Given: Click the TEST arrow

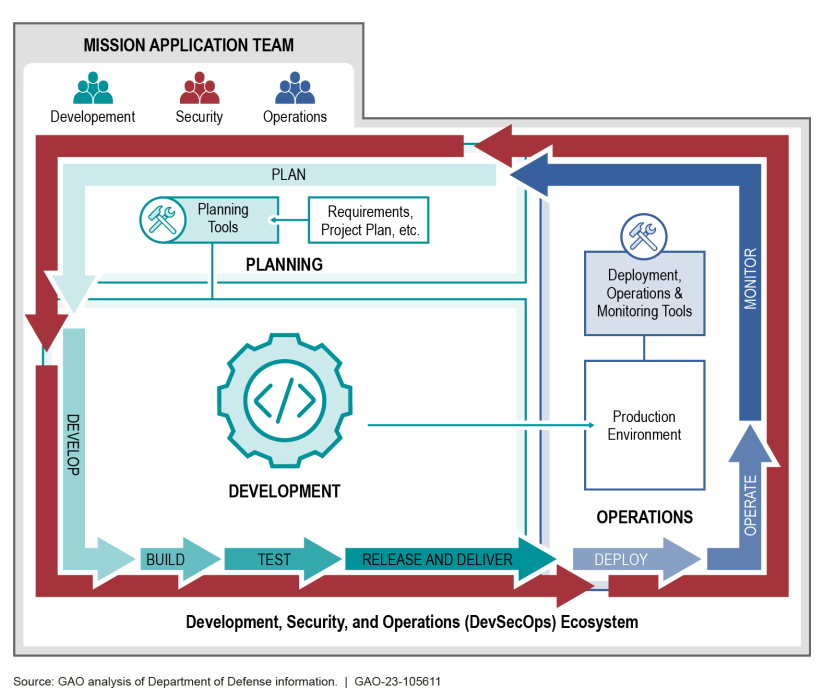Looking at the screenshot, I should [282, 559].
